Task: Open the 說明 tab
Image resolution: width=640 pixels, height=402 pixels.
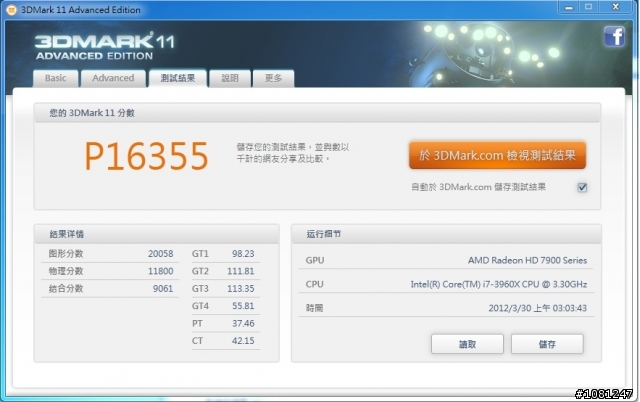Action: 230,78
